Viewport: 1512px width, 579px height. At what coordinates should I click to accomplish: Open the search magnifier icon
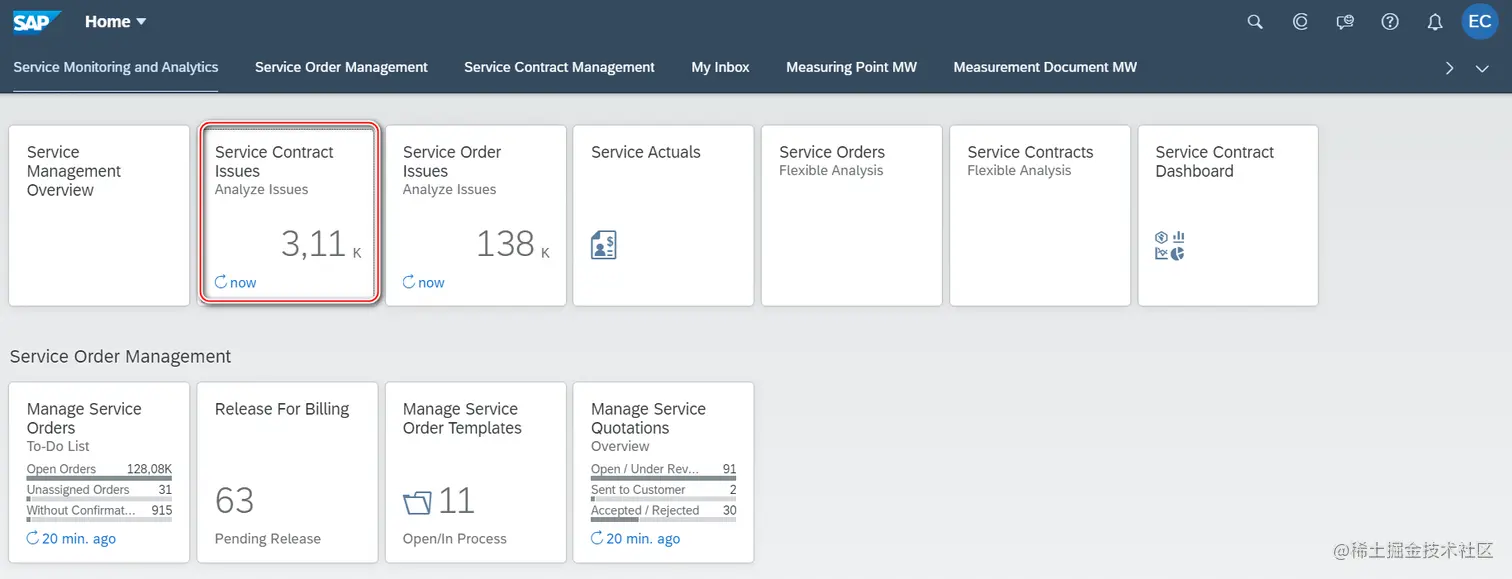point(1255,22)
